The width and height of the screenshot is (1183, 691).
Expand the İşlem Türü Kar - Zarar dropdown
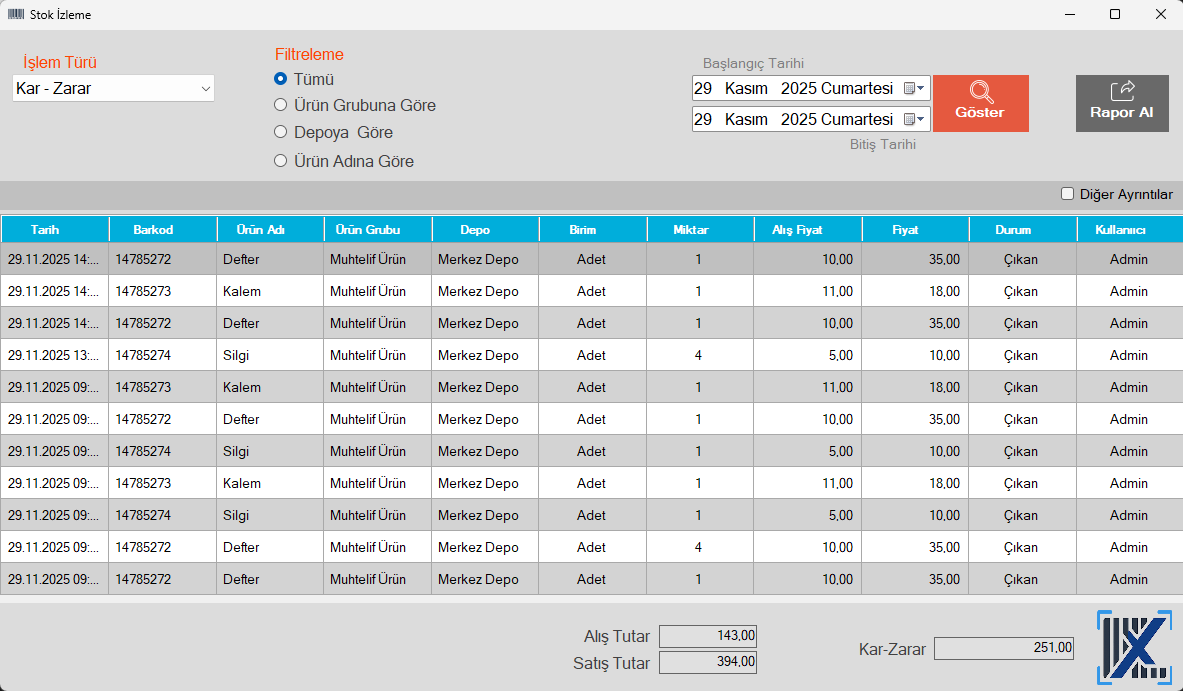point(205,89)
